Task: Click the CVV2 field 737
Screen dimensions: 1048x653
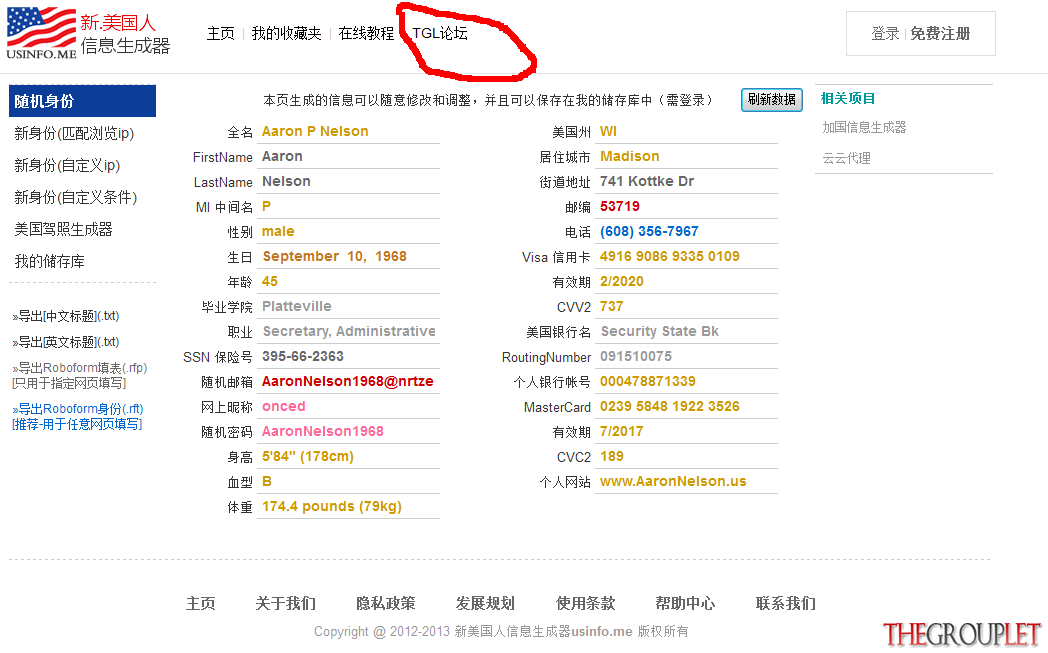Action: click(x=686, y=307)
